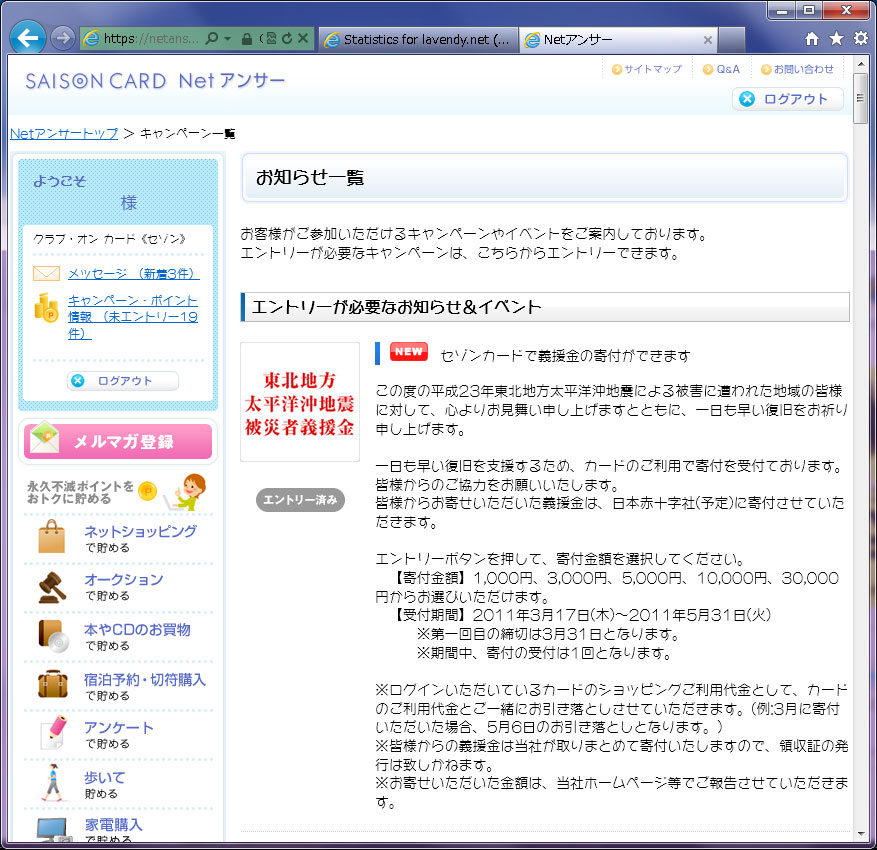Click the walking person icon
Viewport: 877px width, 850px height.
(x=53, y=782)
